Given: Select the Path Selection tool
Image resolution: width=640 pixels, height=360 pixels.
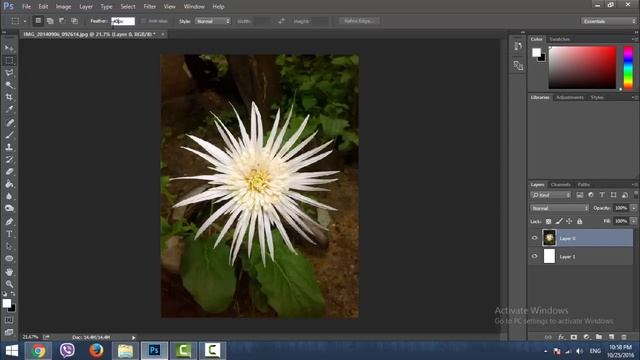Looking at the screenshot, I should tap(9, 247).
